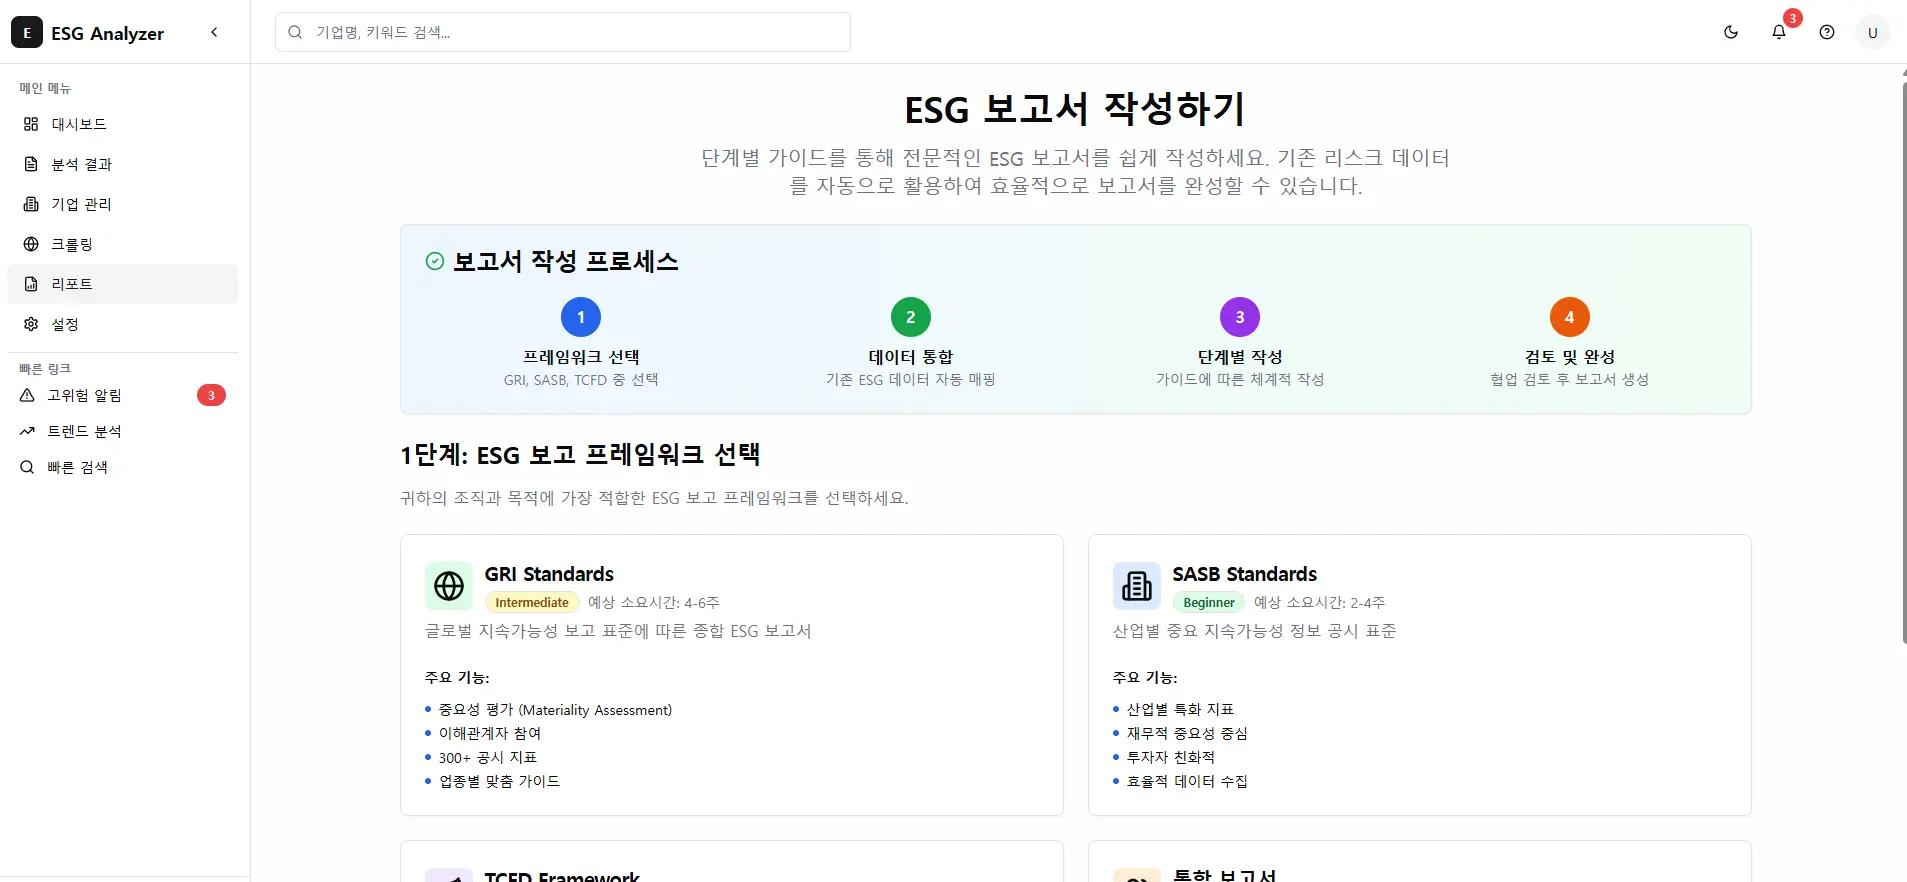Screen dimensions: 1907x882
Task: Select the SASB Standards framework card title
Action: 1245,574
